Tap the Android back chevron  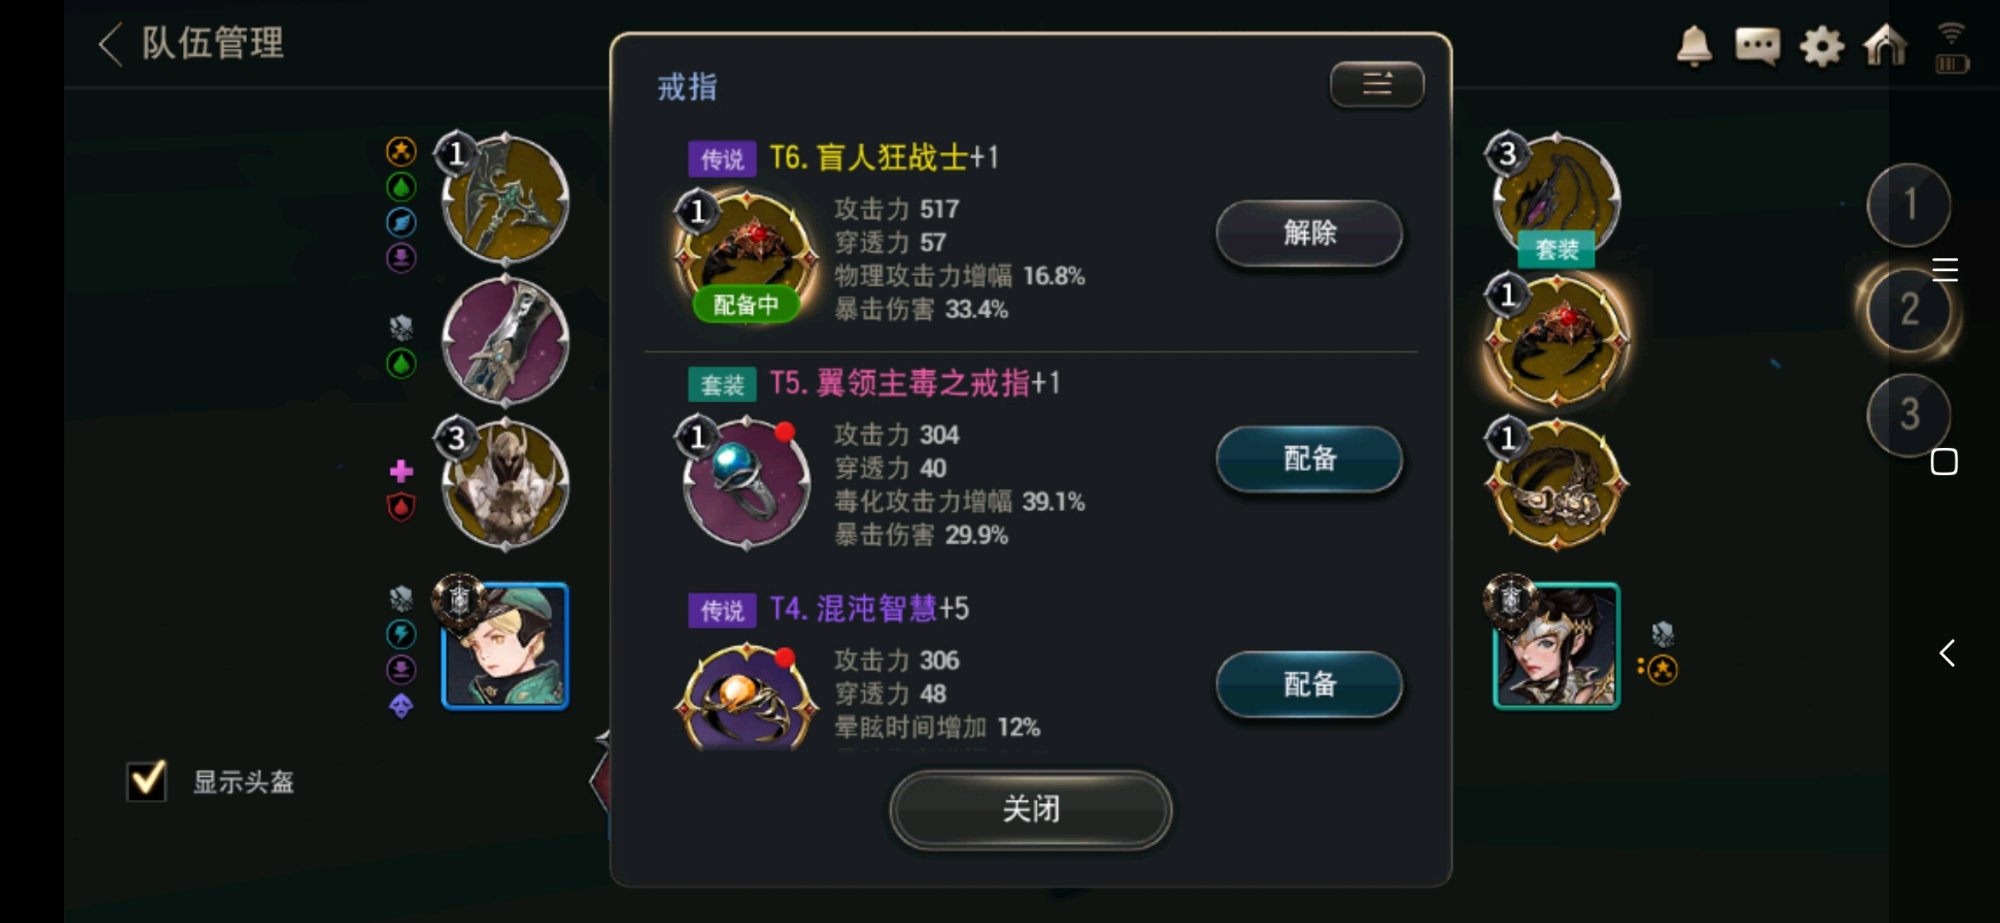coord(1947,653)
